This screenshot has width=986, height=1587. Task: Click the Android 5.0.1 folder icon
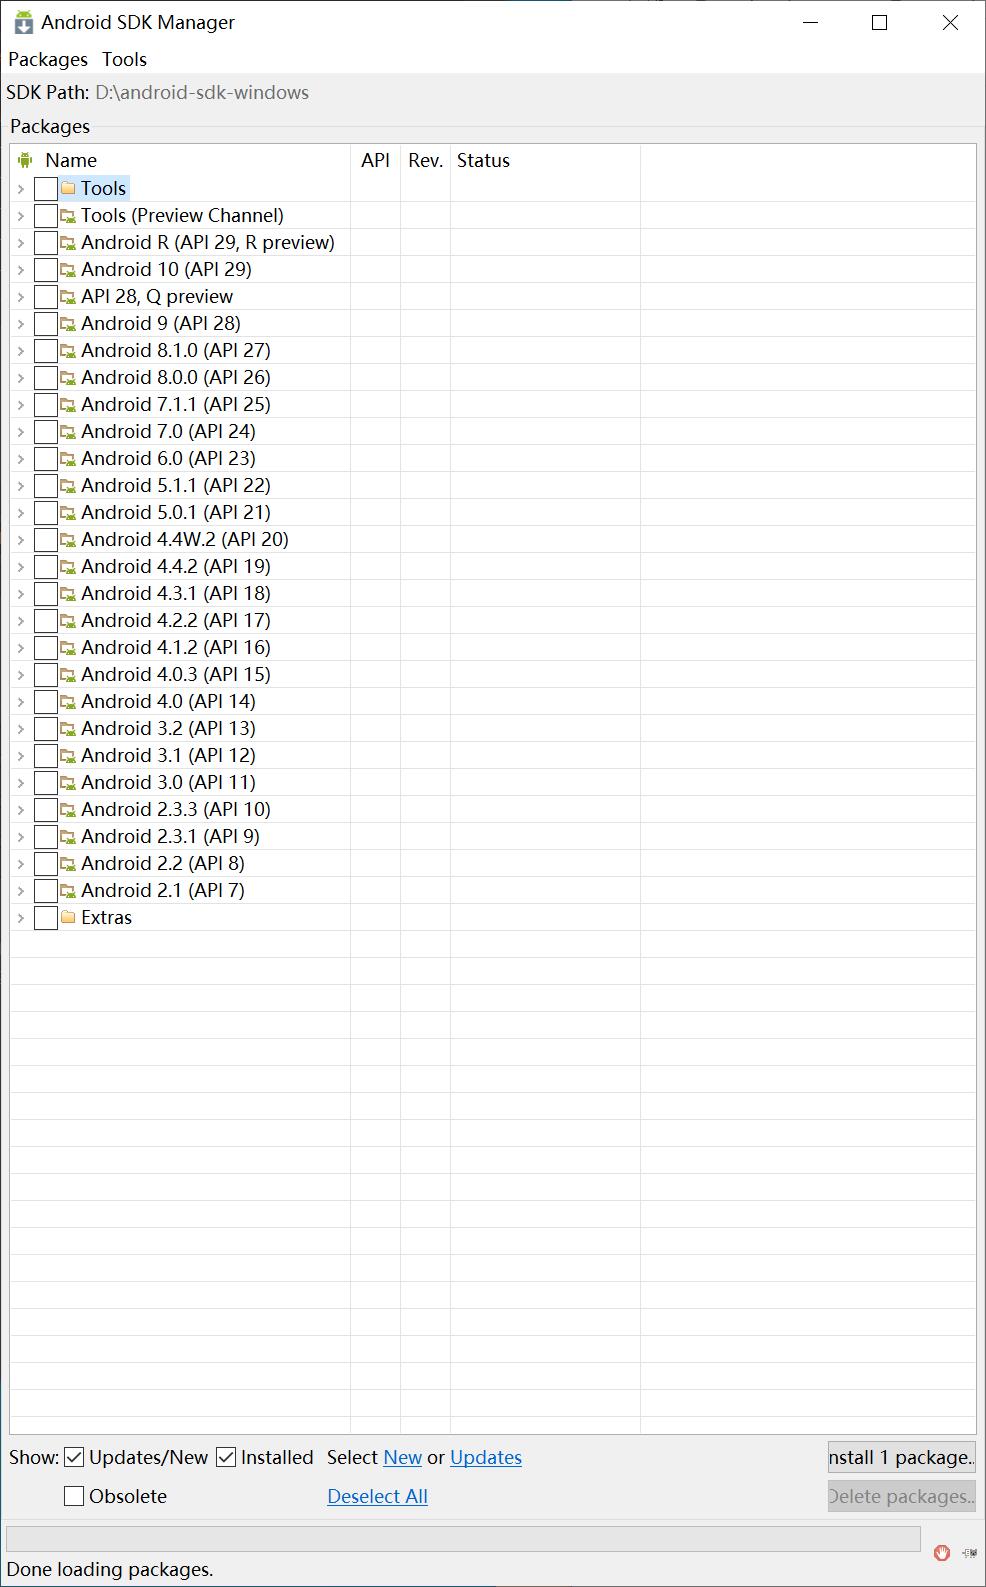coord(68,512)
